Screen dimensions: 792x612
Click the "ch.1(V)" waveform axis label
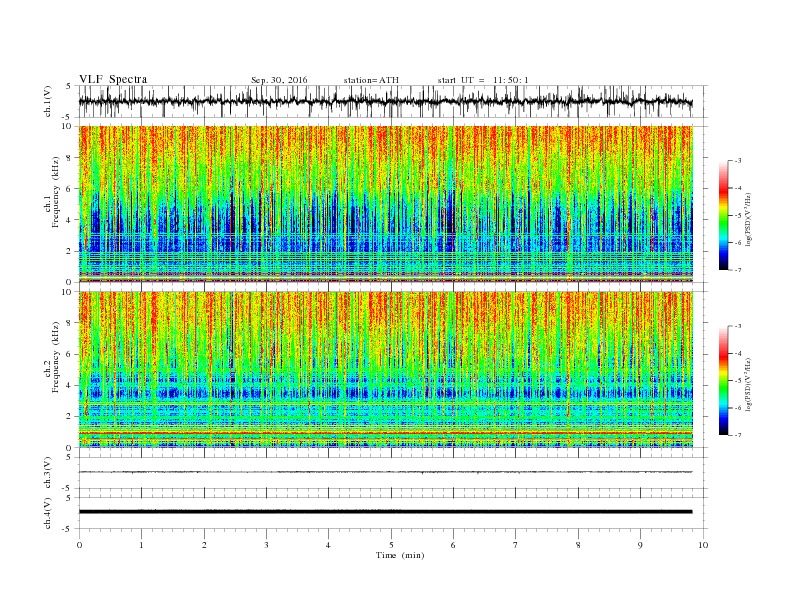tap(48, 101)
